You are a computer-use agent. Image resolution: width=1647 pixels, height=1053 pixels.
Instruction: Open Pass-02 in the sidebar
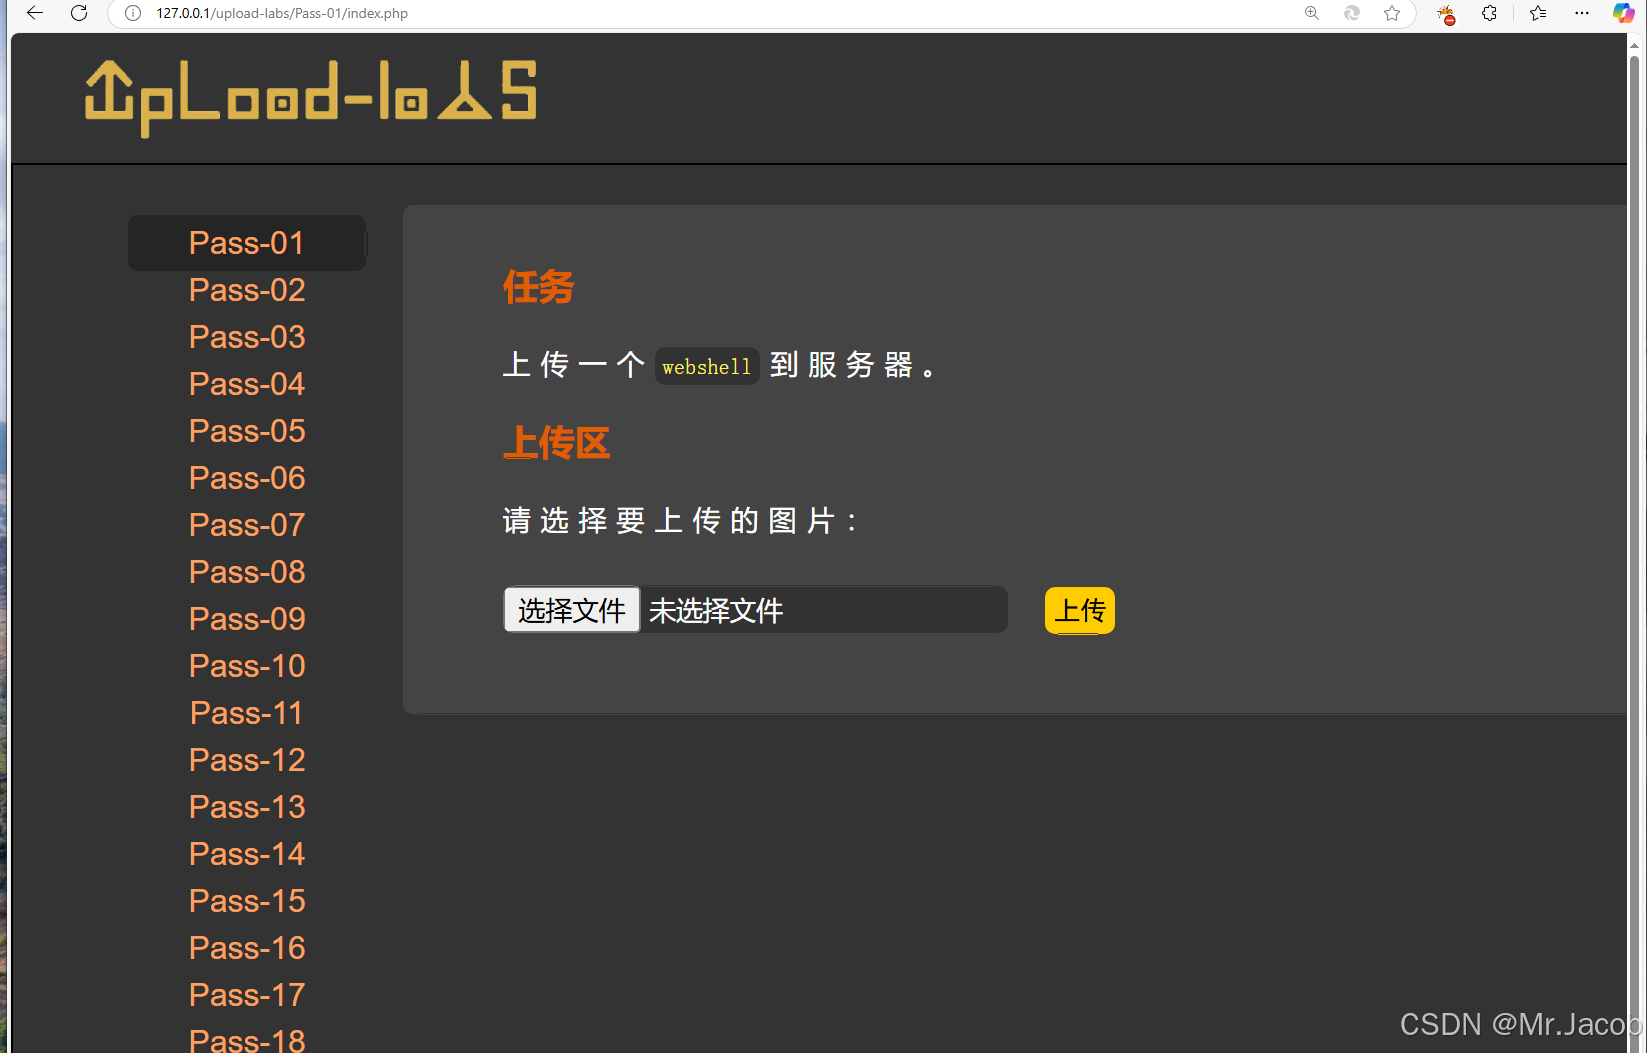tap(247, 290)
